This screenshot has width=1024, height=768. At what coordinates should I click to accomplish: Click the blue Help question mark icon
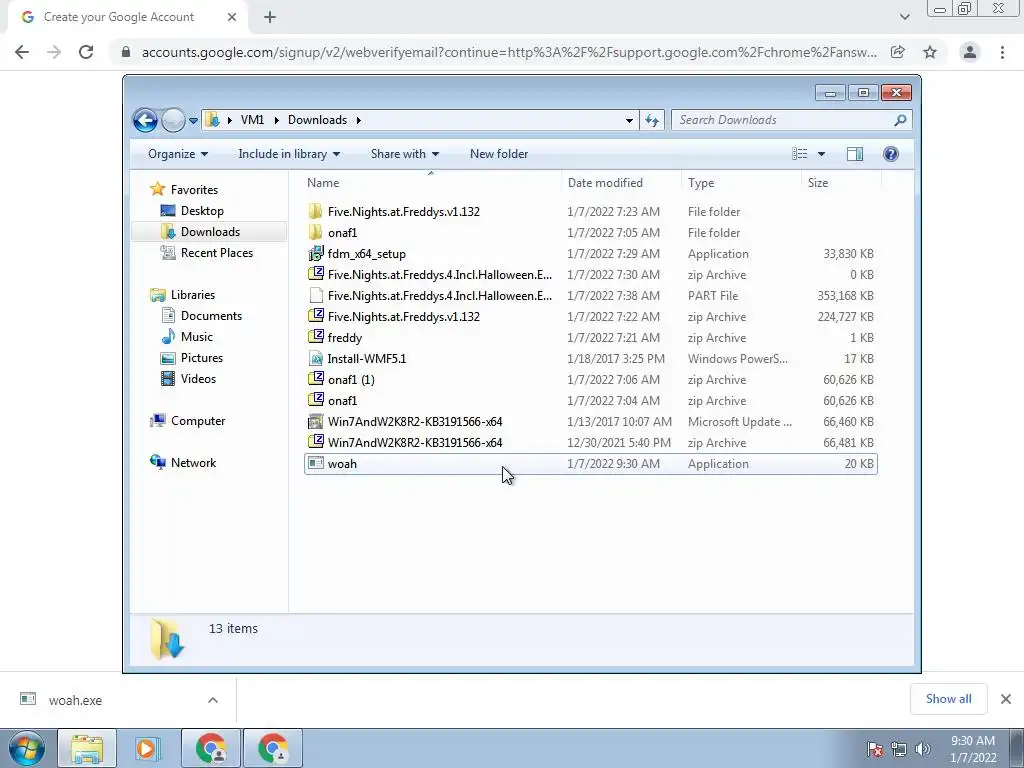coord(891,154)
